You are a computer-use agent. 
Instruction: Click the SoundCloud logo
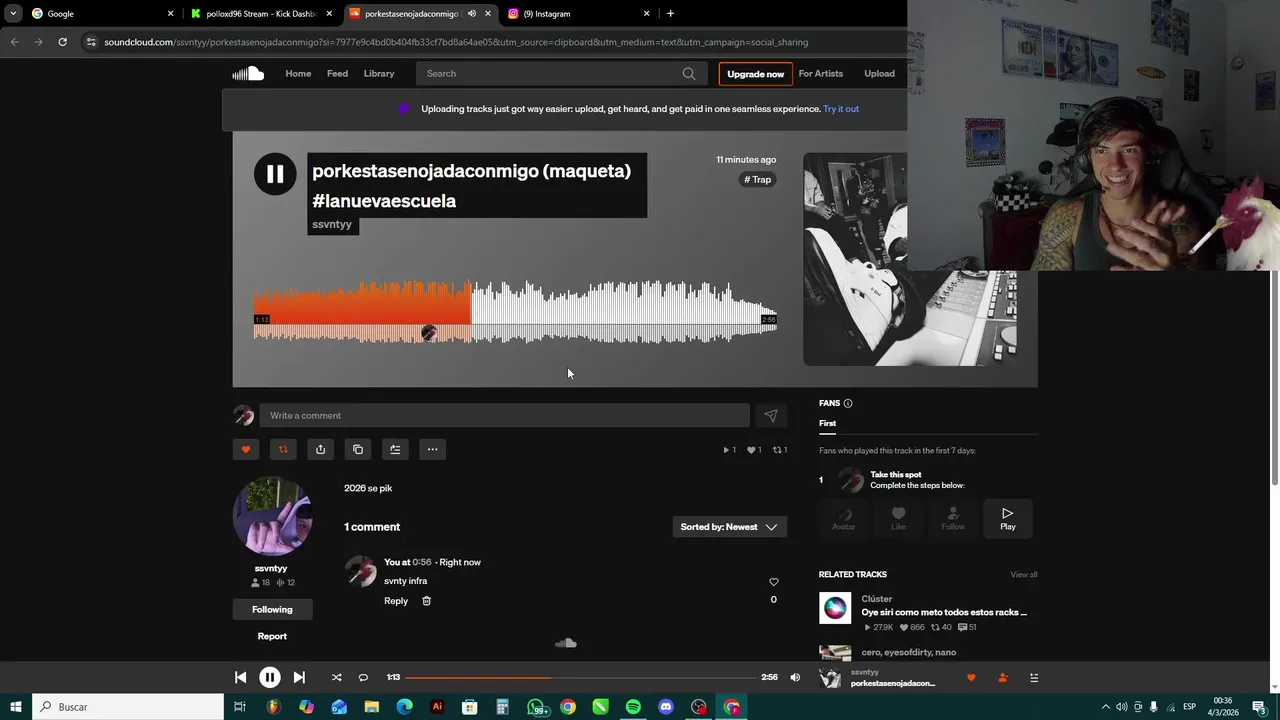[x=248, y=73]
